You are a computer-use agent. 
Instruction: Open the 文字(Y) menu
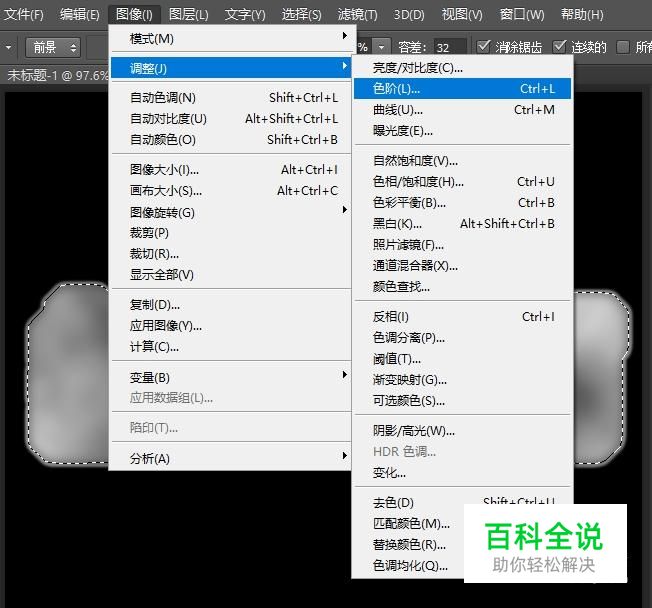245,15
